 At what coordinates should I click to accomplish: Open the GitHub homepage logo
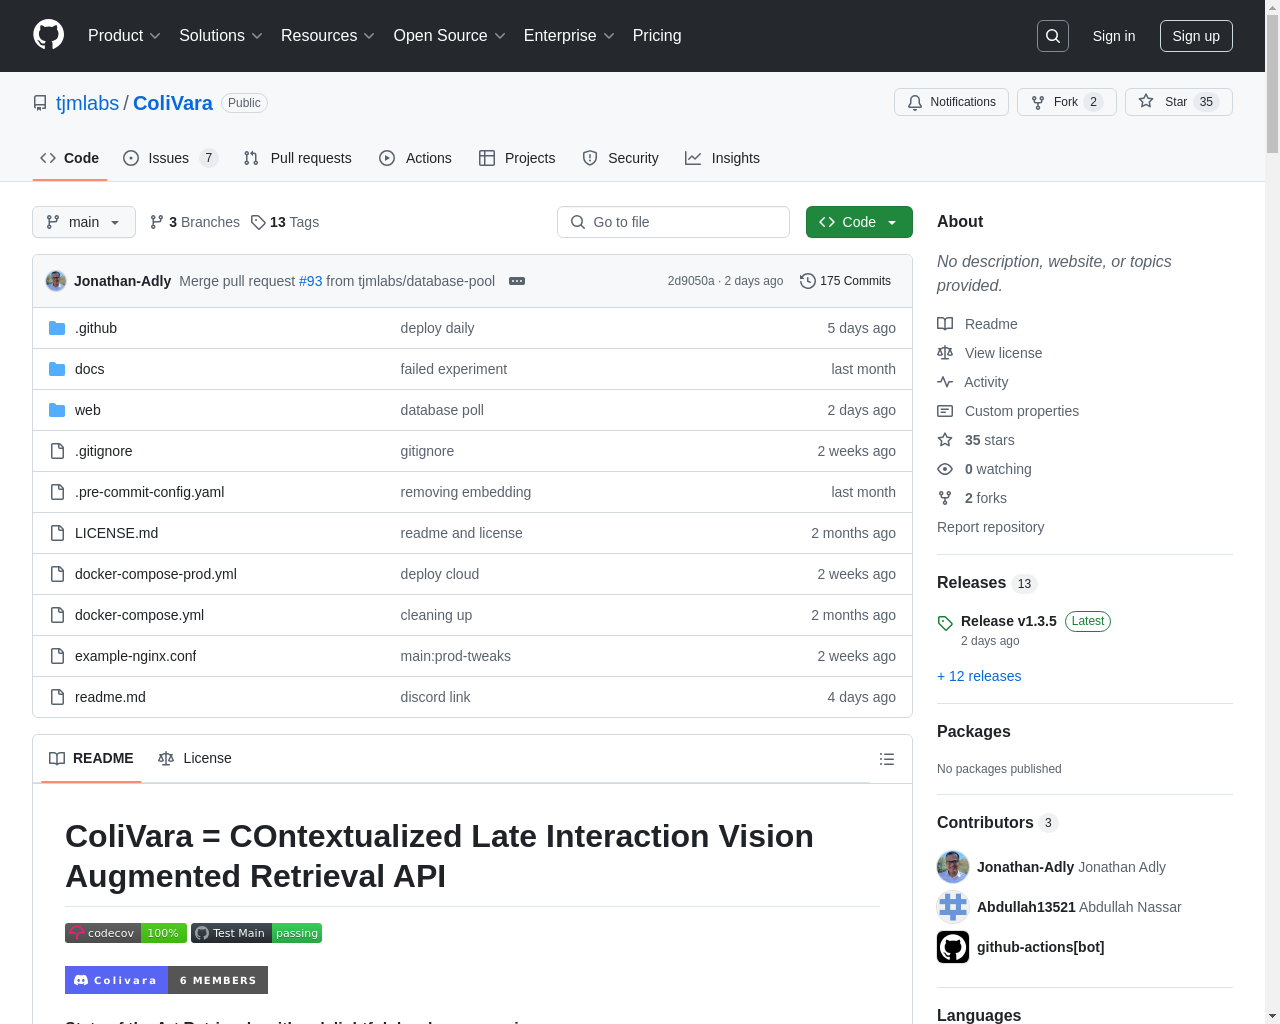(x=49, y=35)
